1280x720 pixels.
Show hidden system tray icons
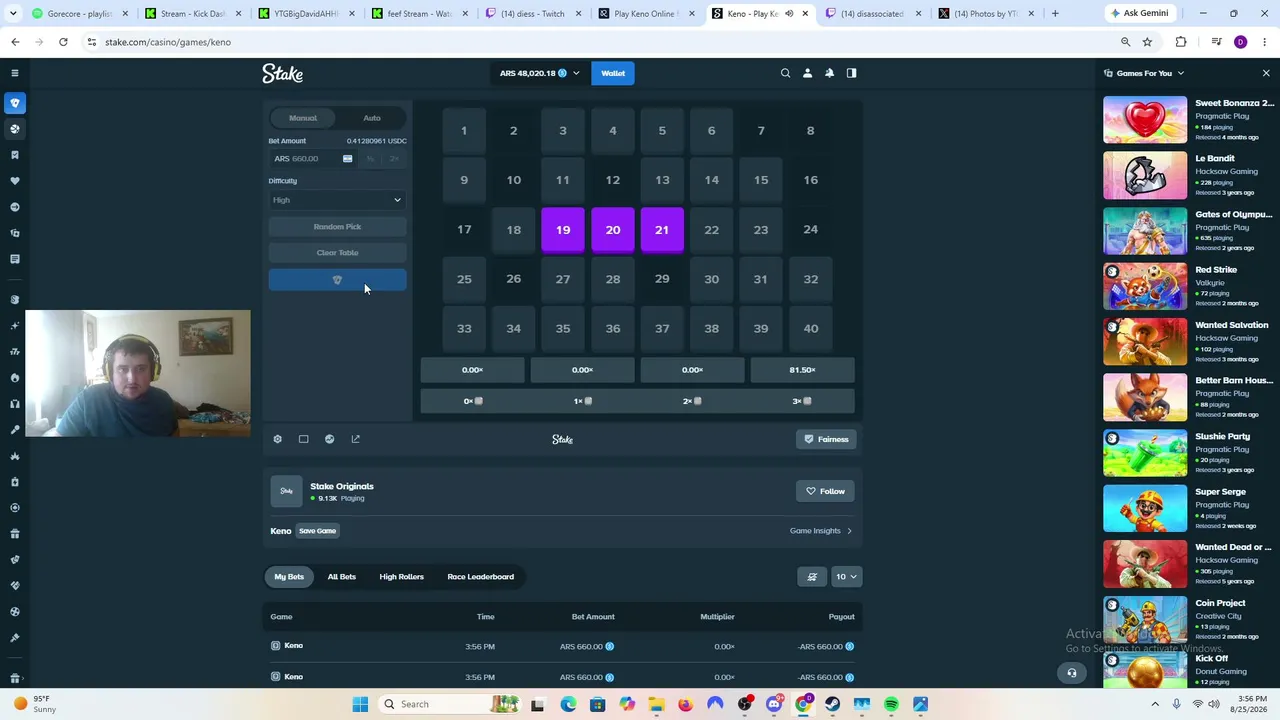1156,704
